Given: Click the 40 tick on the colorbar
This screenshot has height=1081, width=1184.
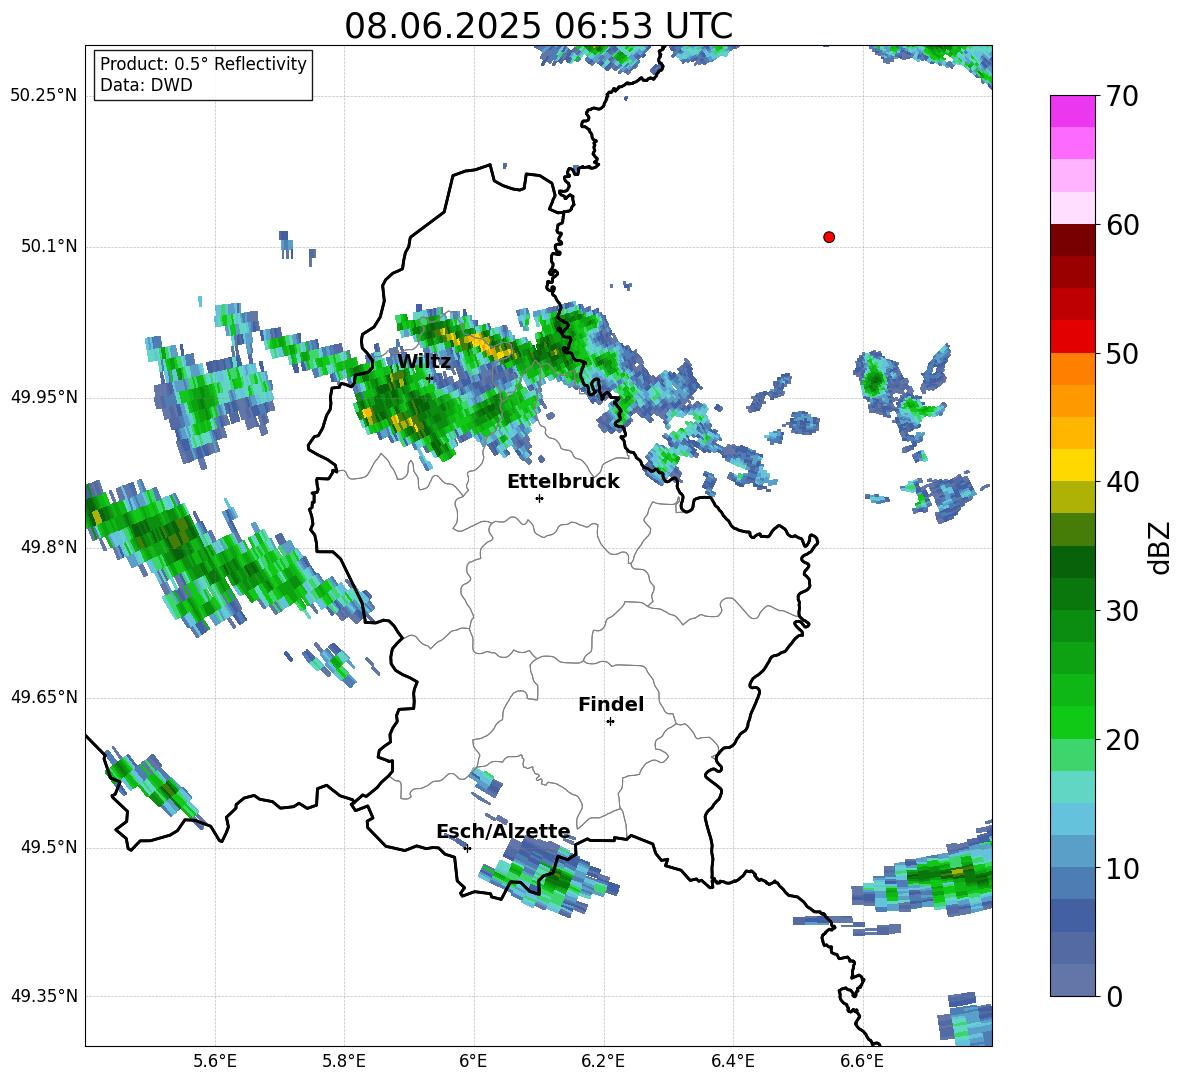Looking at the screenshot, I should click(1122, 482).
